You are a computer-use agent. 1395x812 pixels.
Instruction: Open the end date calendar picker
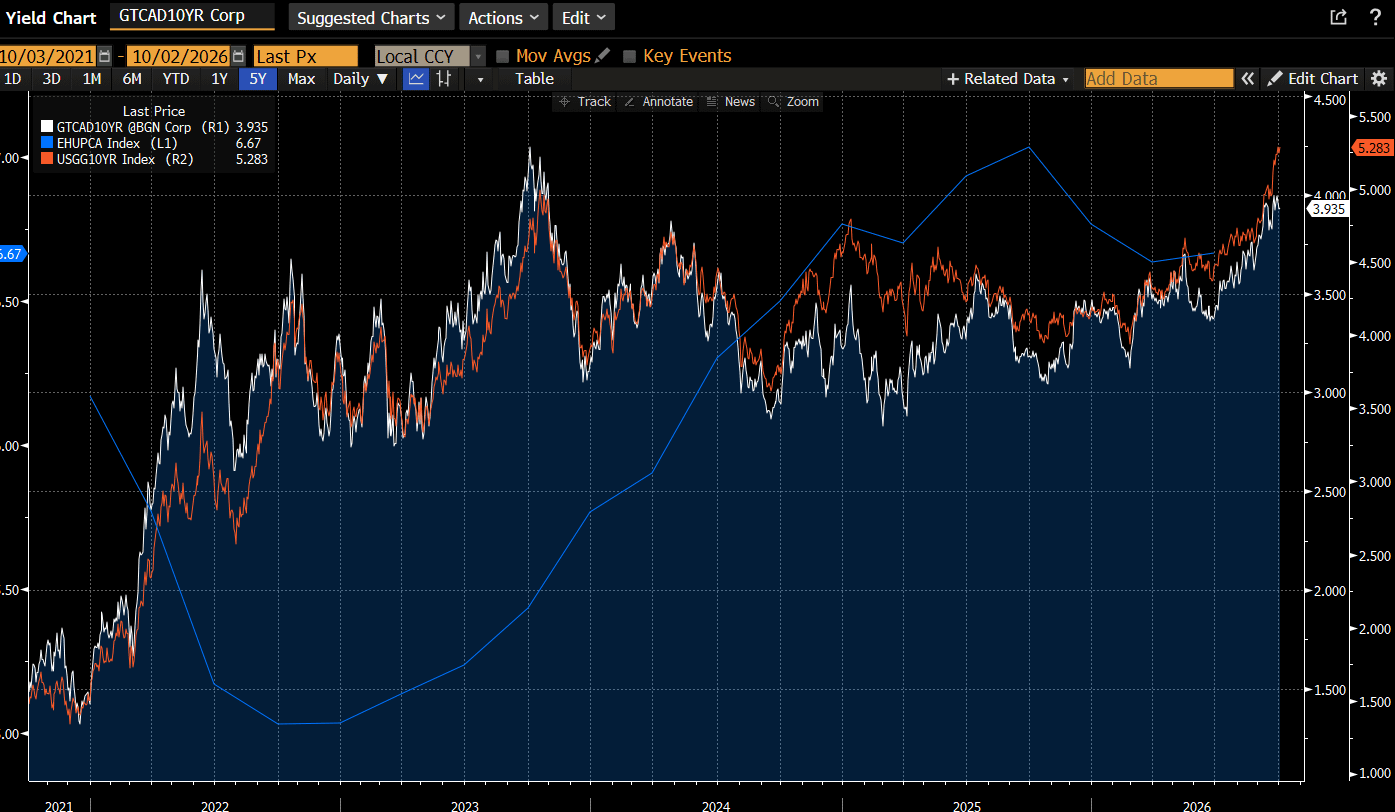(238, 57)
